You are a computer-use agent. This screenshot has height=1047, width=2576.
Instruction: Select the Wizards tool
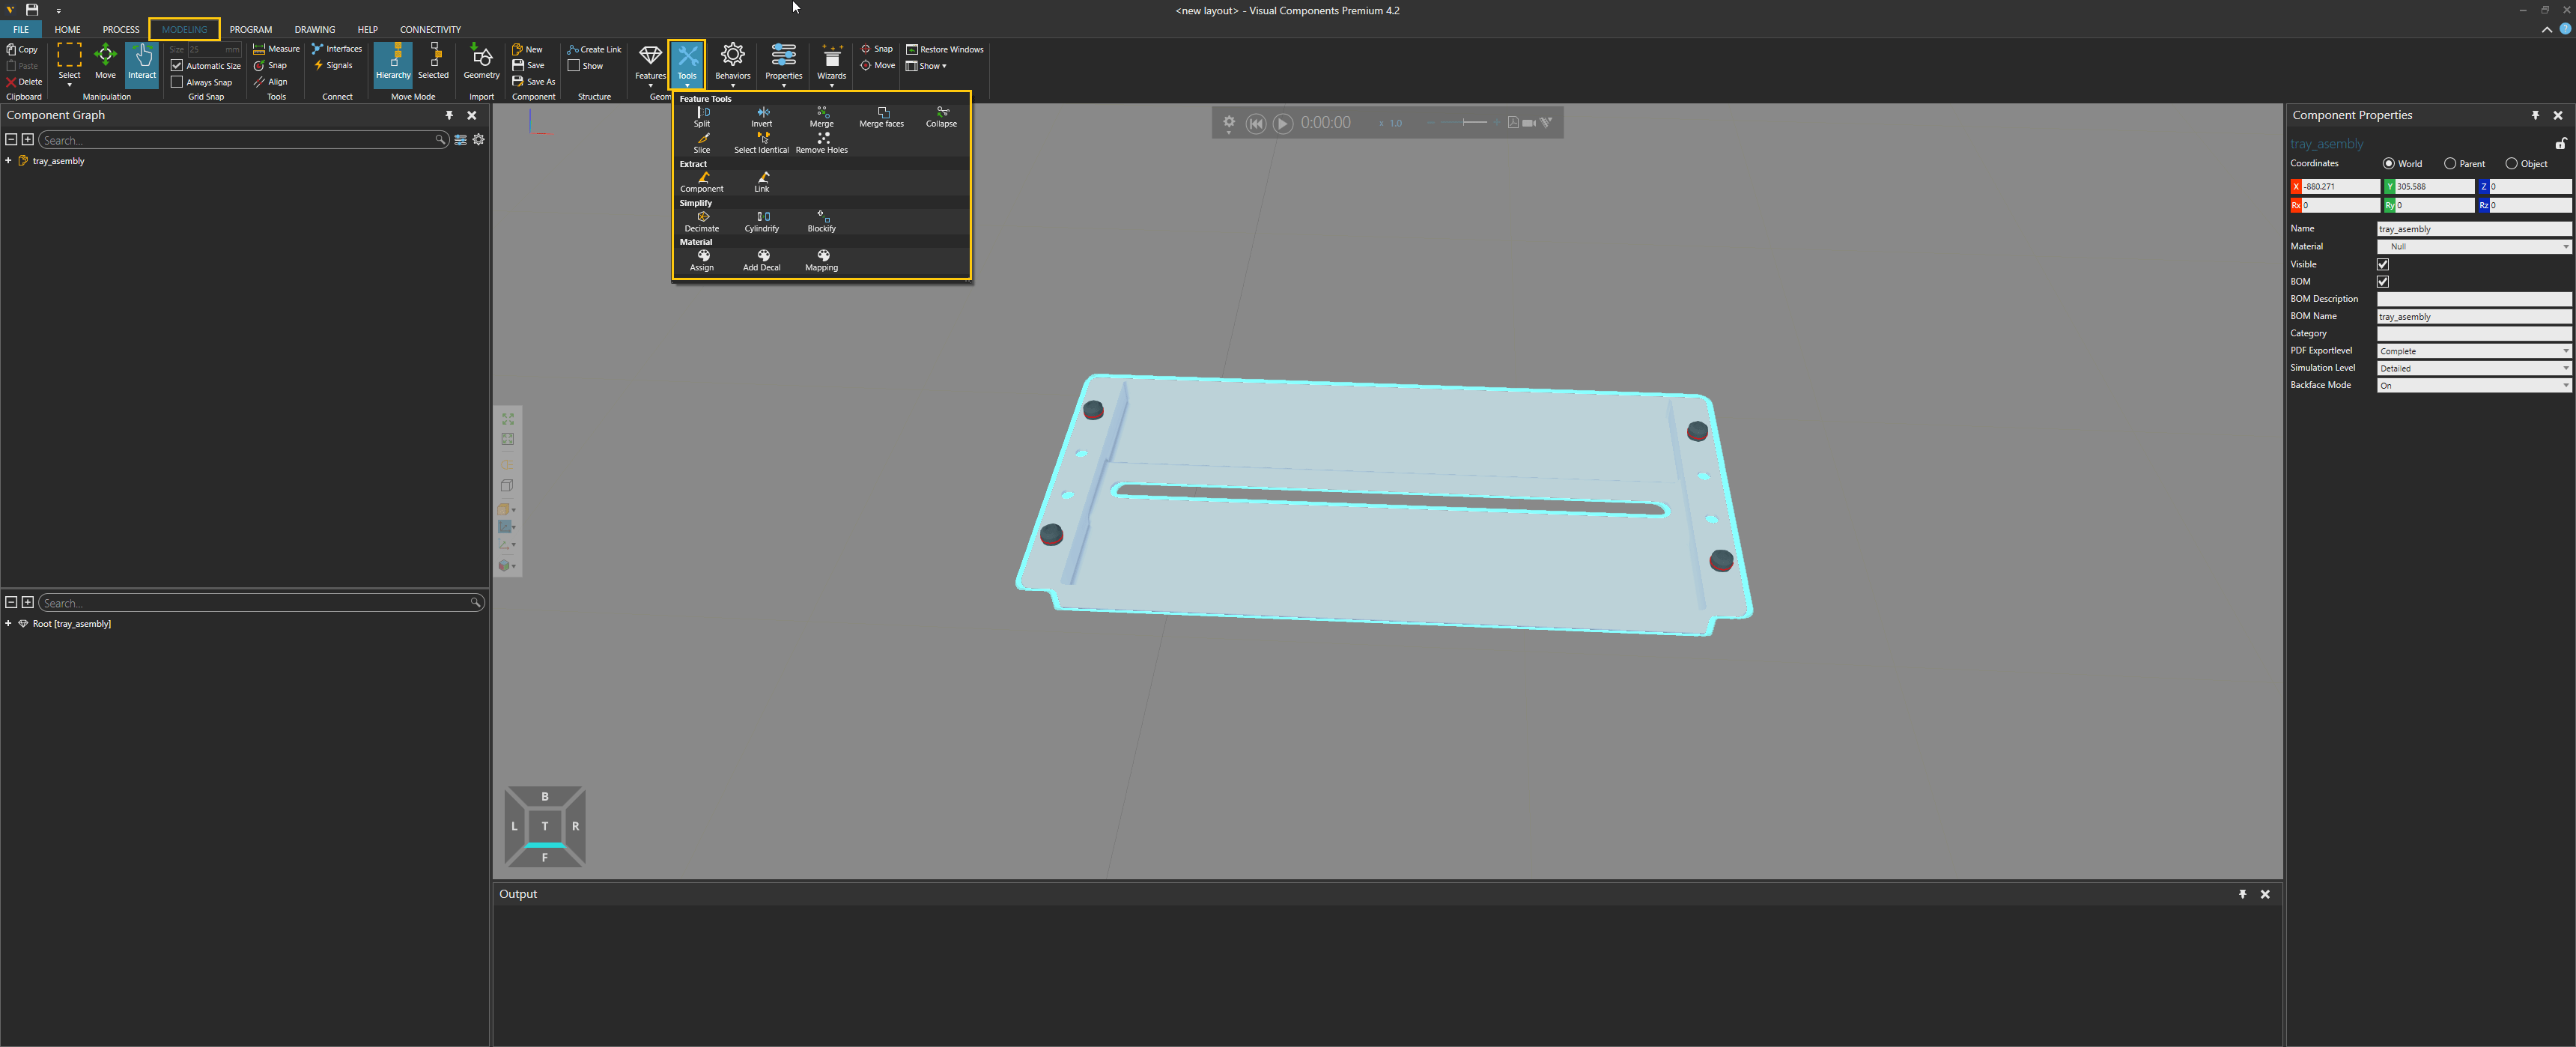831,62
